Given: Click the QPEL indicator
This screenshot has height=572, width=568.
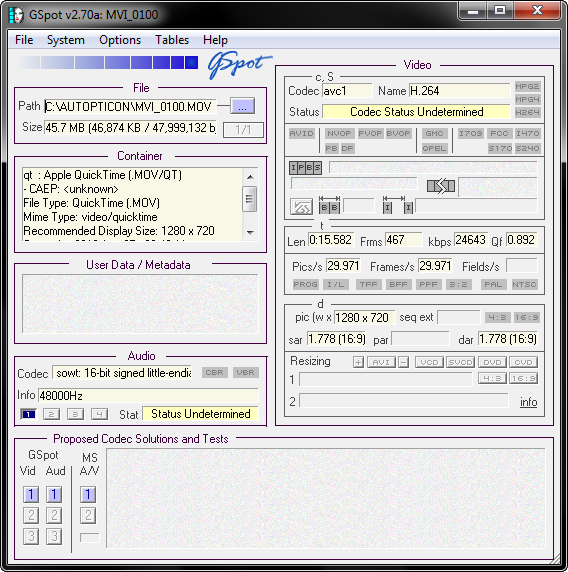Looking at the screenshot, I should tap(434, 148).
